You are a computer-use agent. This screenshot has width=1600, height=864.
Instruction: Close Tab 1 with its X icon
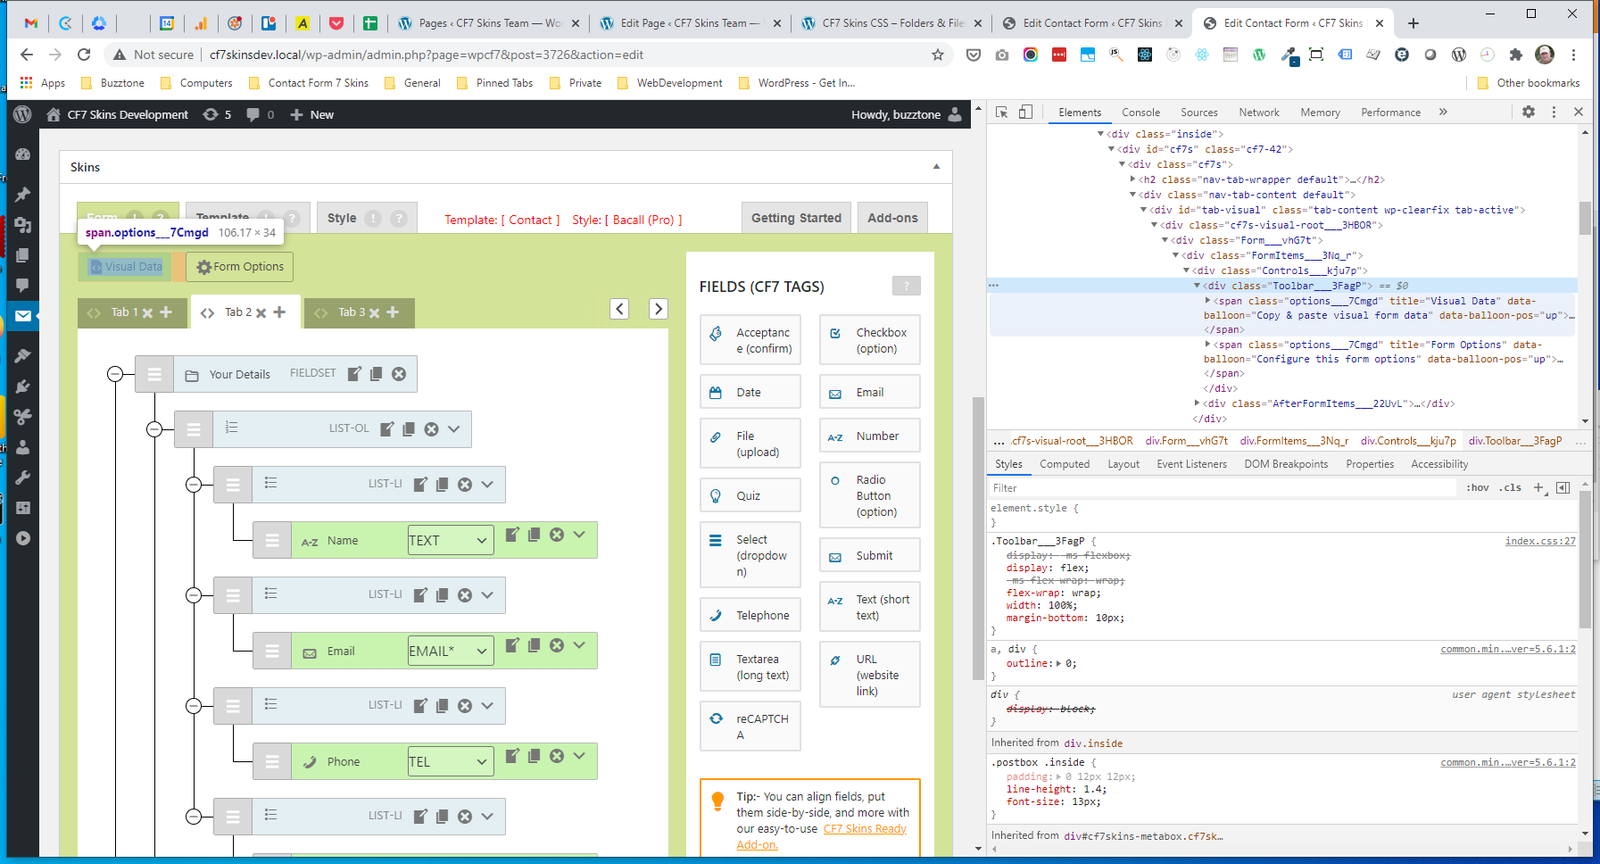(147, 313)
